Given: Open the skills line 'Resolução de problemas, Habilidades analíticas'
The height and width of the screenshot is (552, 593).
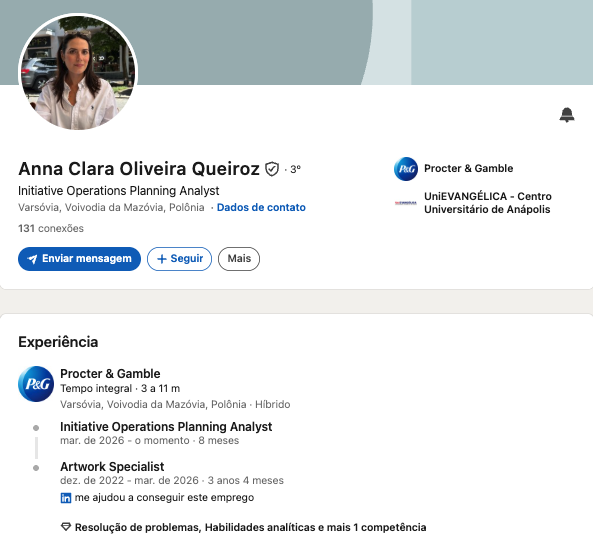Looking at the screenshot, I should click(250, 527).
